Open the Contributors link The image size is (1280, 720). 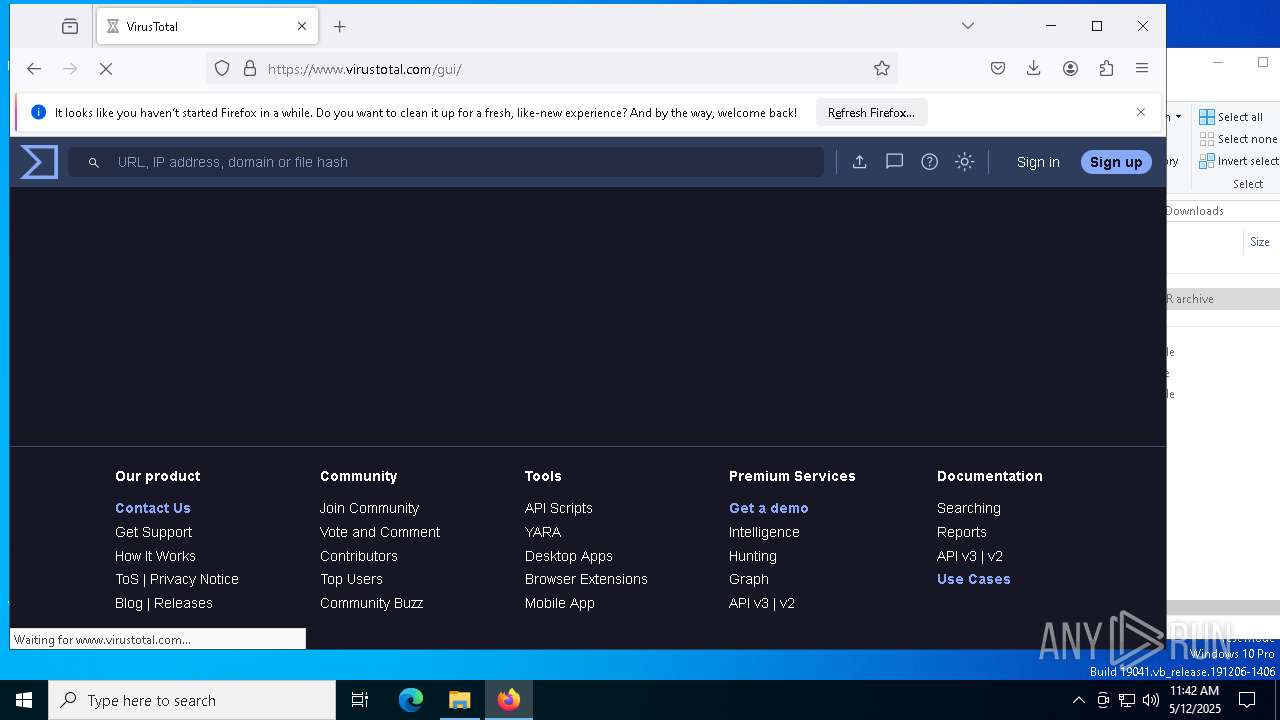point(359,556)
